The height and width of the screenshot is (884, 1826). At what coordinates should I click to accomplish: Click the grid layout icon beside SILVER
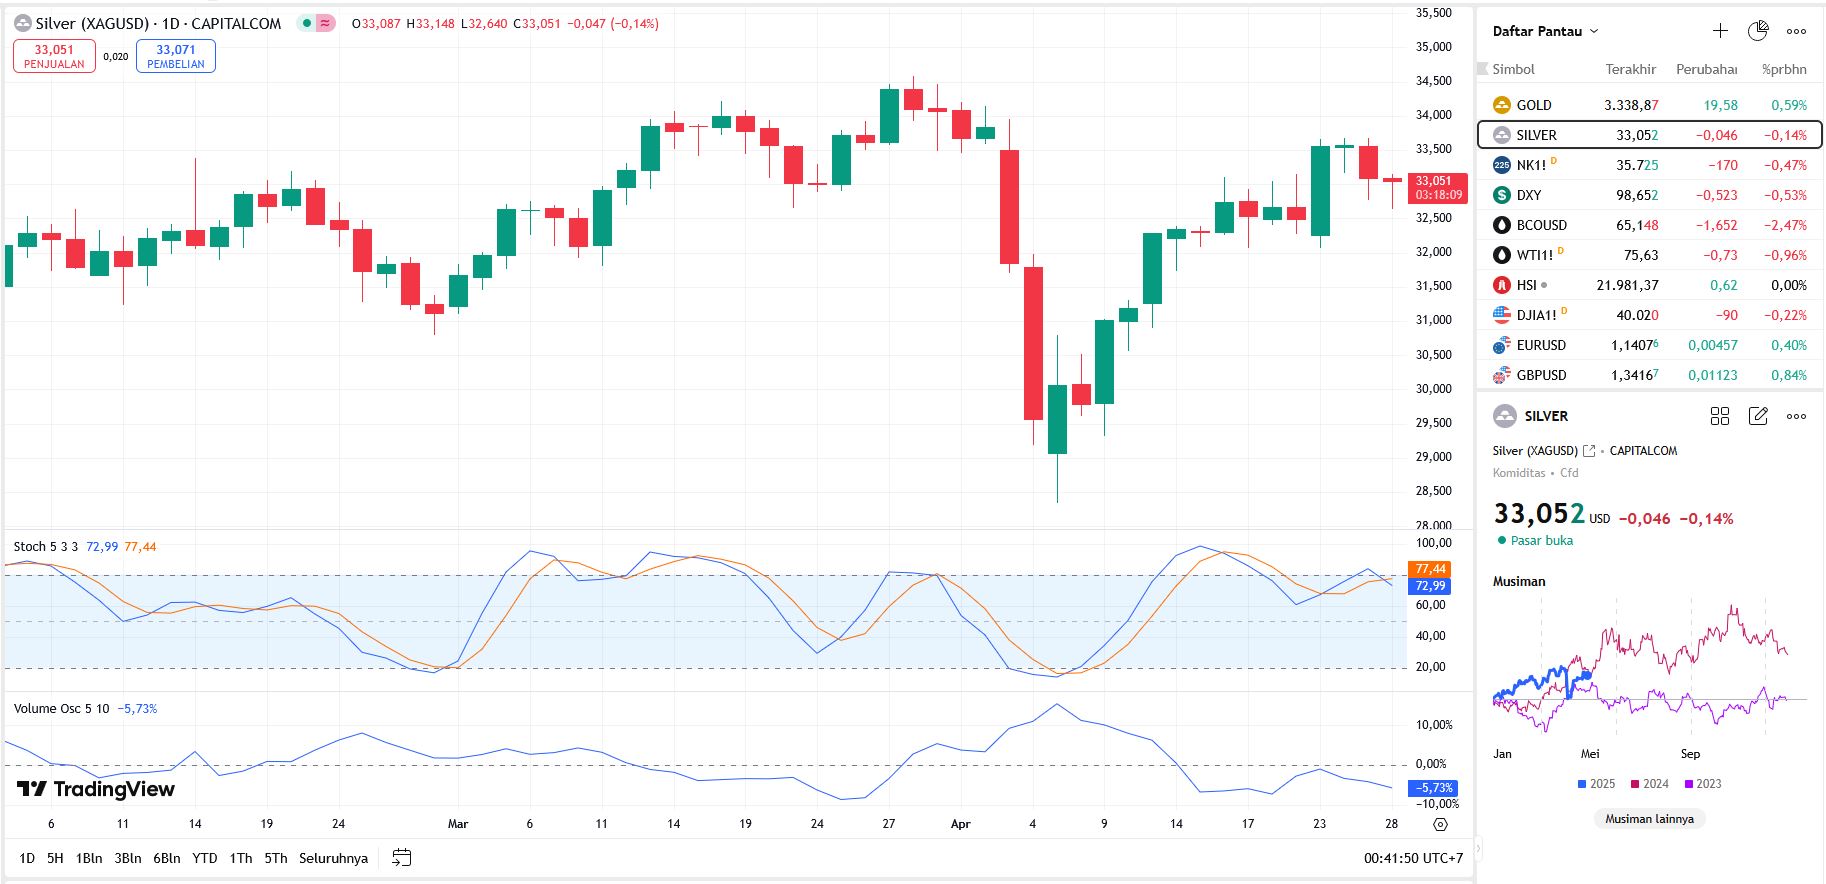pyautogui.click(x=1720, y=416)
